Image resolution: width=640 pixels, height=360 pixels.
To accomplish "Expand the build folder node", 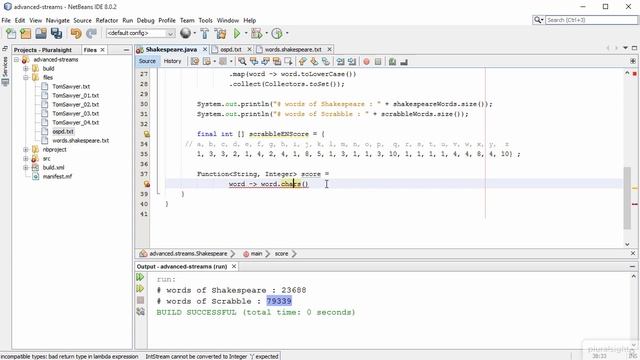I will tap(26, 69).
